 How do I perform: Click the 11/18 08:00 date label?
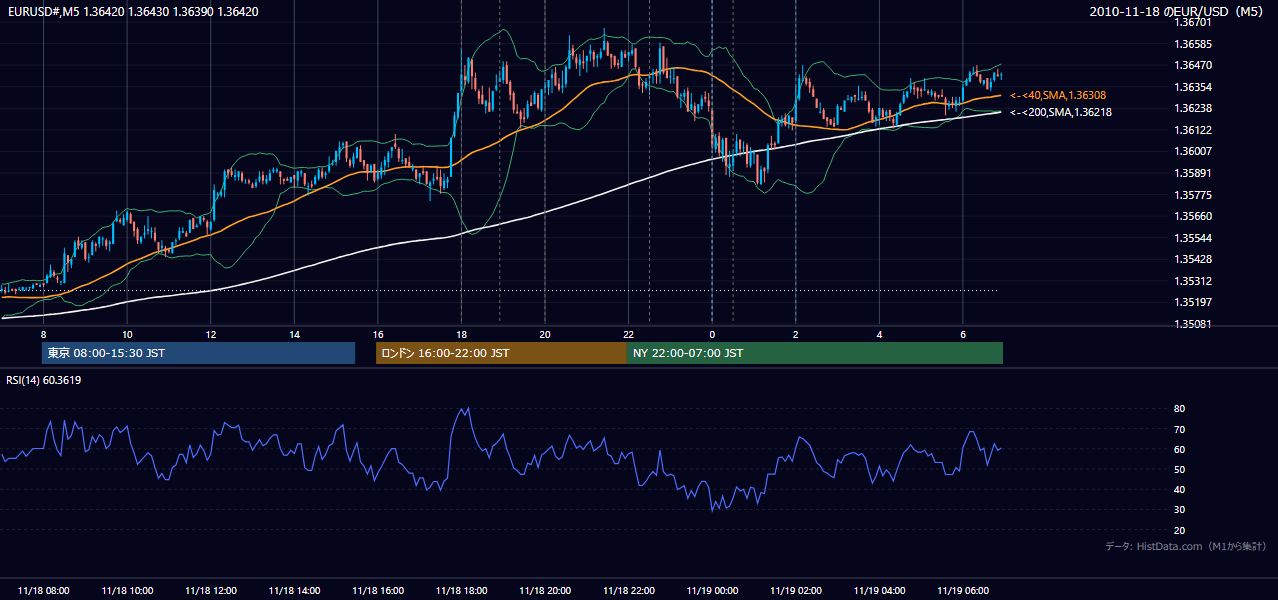point(43,591)
